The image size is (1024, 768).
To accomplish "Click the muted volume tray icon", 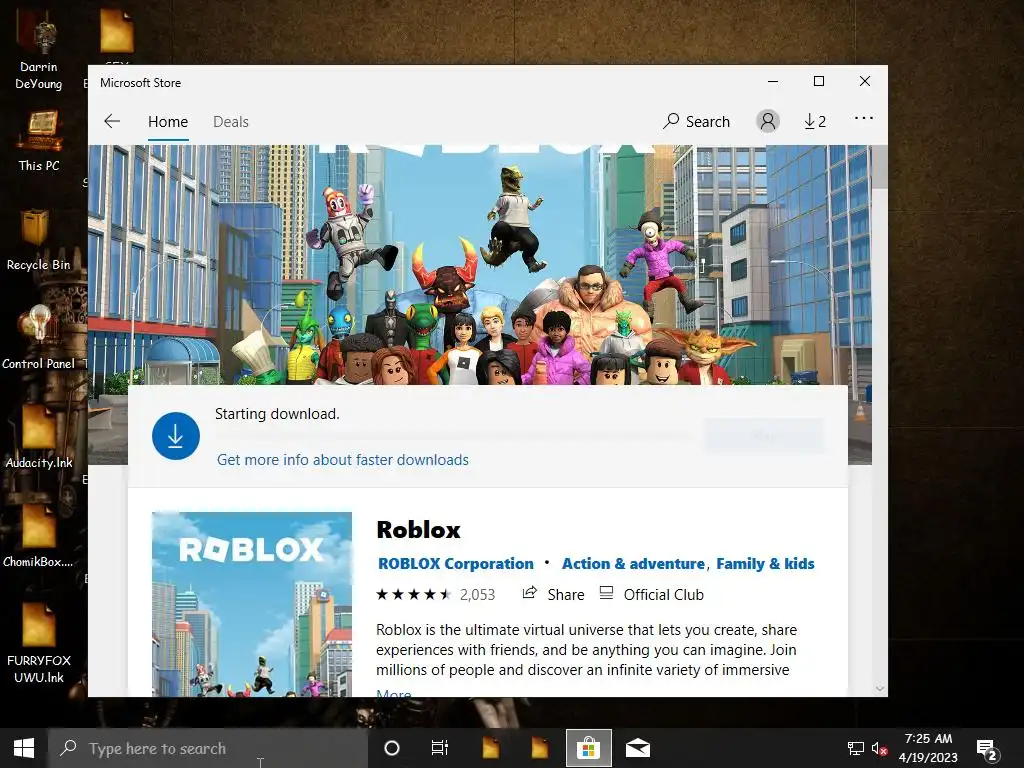I will 879,749.
